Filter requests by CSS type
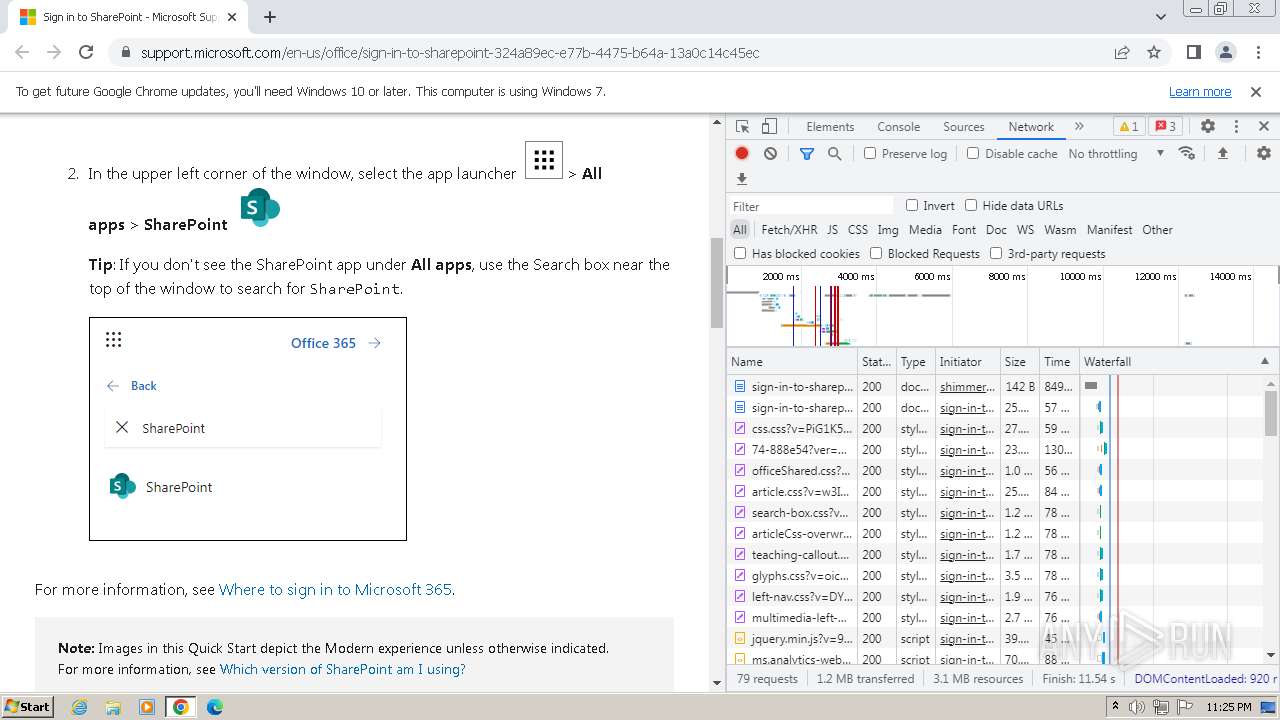The height and width of the screenshot is (720, 1280). click(x=858, y=229)
